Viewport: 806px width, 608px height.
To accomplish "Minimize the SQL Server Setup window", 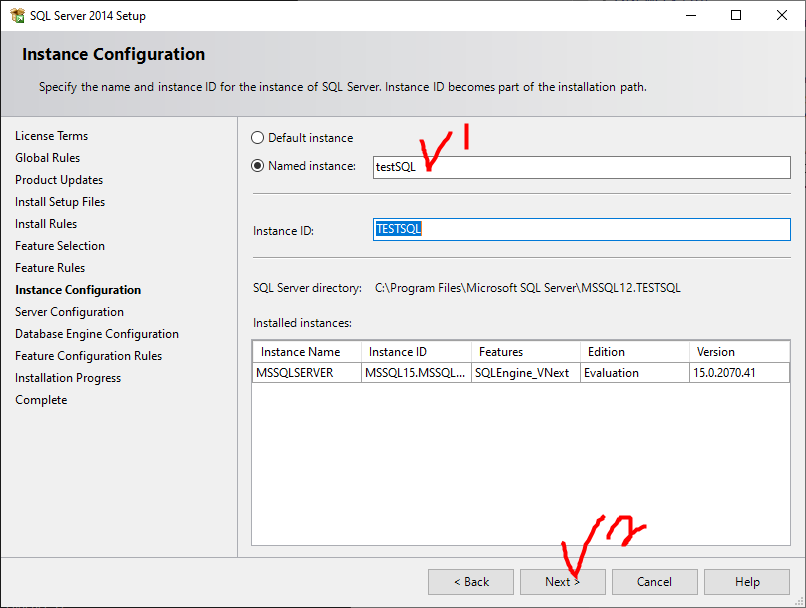I will pyautogui.click(x=691, y=15).
